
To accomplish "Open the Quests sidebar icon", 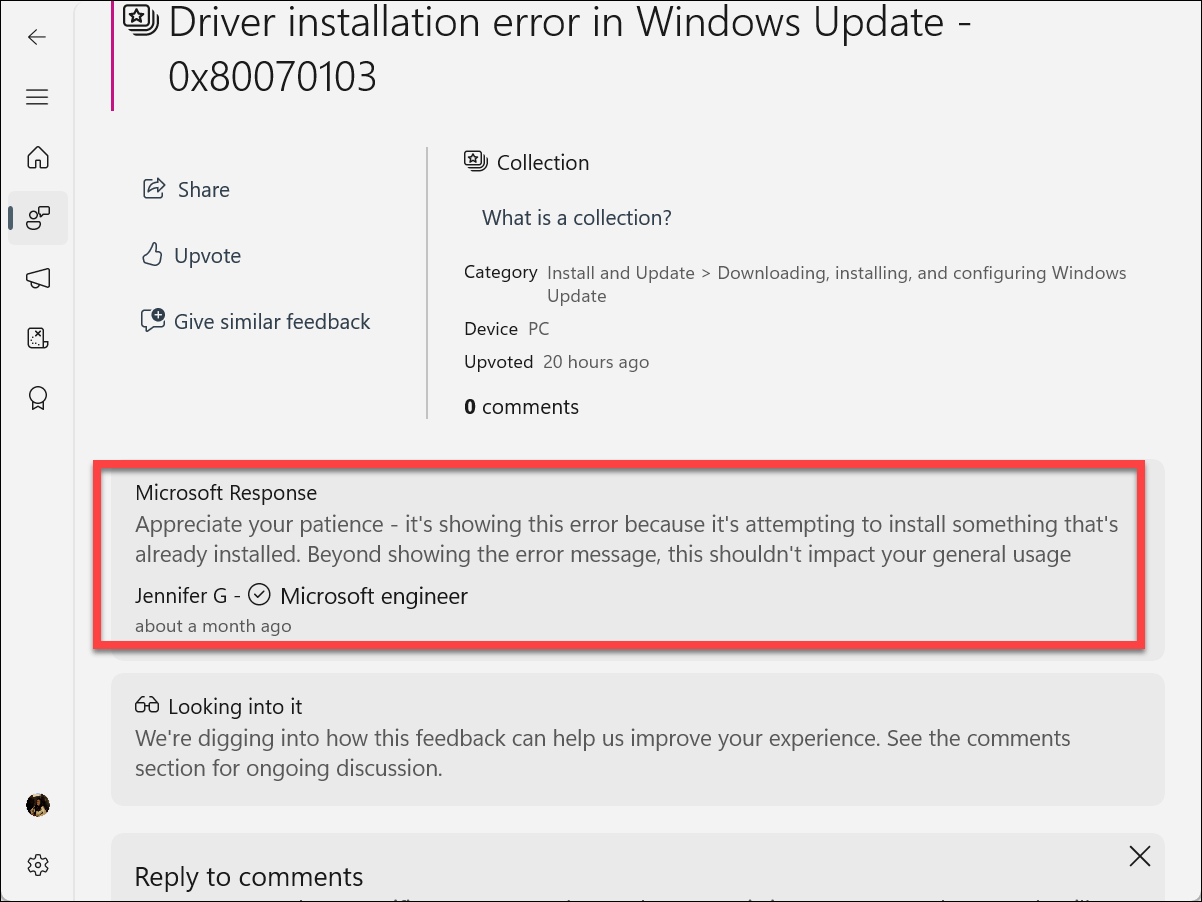I will (x=37, y=338).
